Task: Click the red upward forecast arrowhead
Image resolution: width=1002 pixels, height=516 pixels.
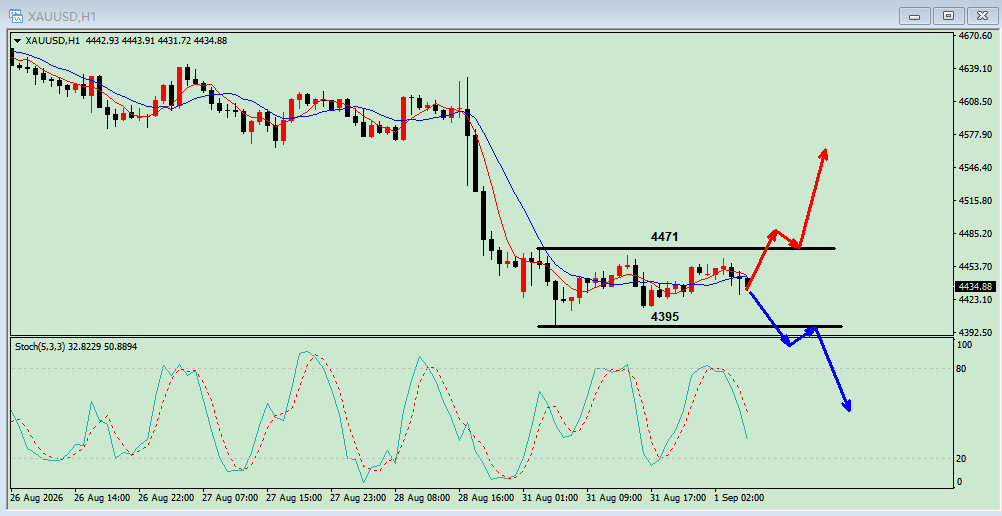Action: click(824, 153)
